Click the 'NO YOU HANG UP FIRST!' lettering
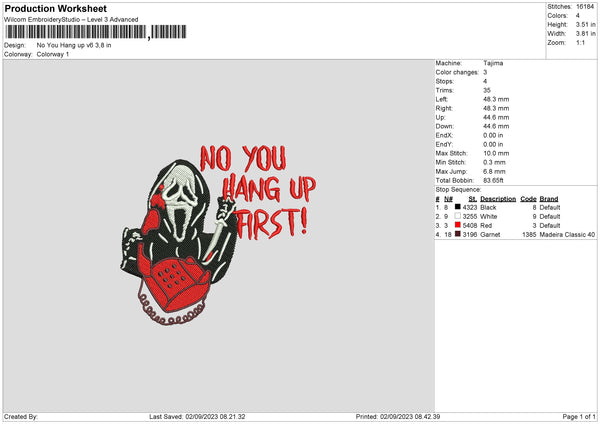This screenshot has width=600, height=424. click(258, 192)
